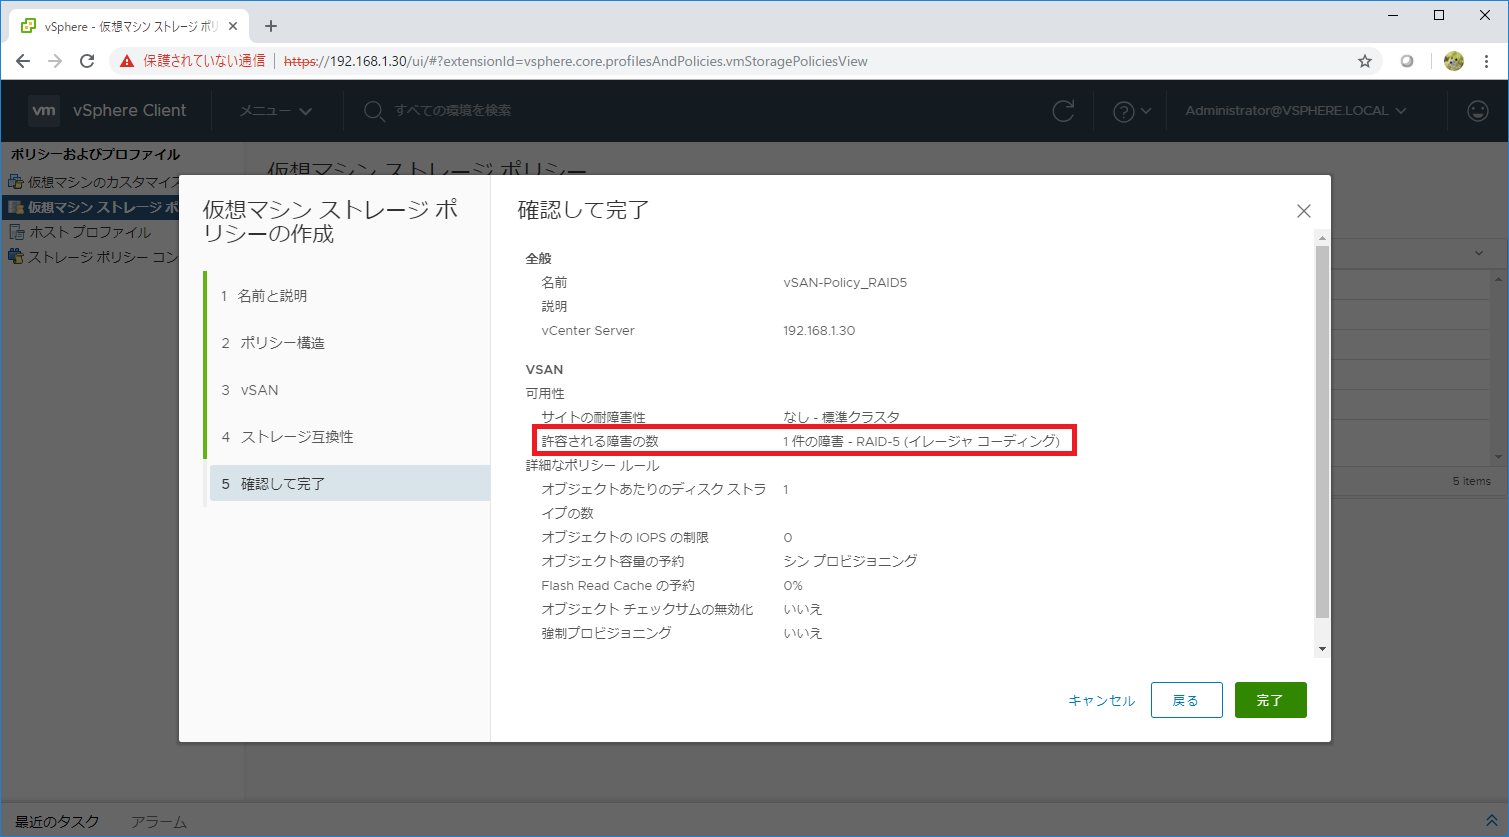1509x837 pixels.
Task: Select wizard step 5 確認して完了
Action: pyautogui.click(x=348, y=484)
